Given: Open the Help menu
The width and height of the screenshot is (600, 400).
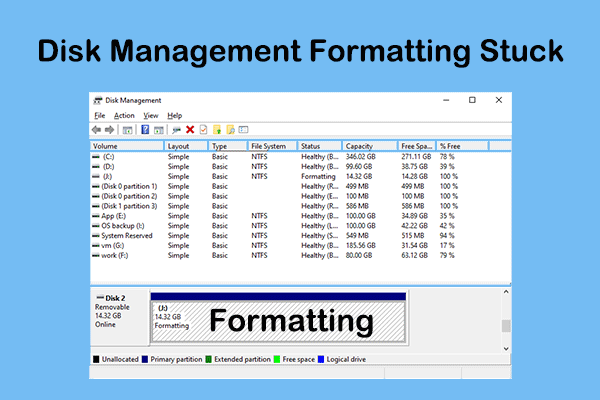Looking at the screenshot, I should coord(174,115).
